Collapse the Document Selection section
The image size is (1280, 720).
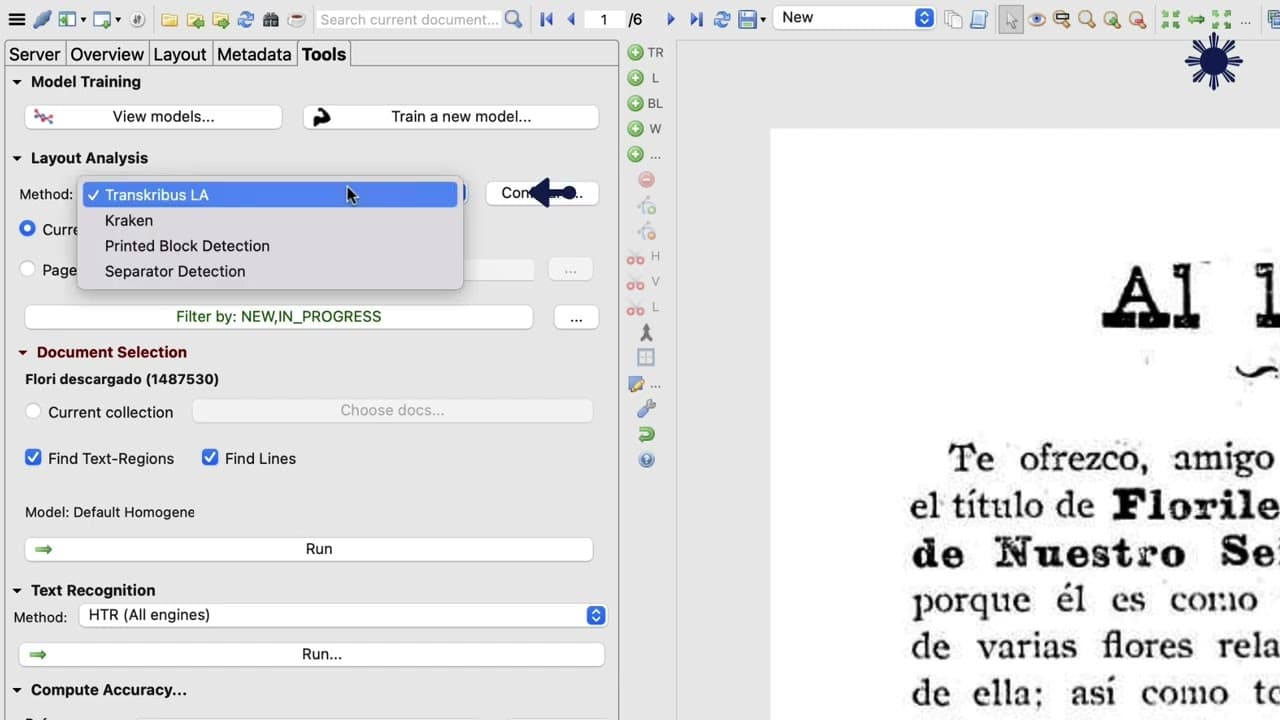(22, 352)
